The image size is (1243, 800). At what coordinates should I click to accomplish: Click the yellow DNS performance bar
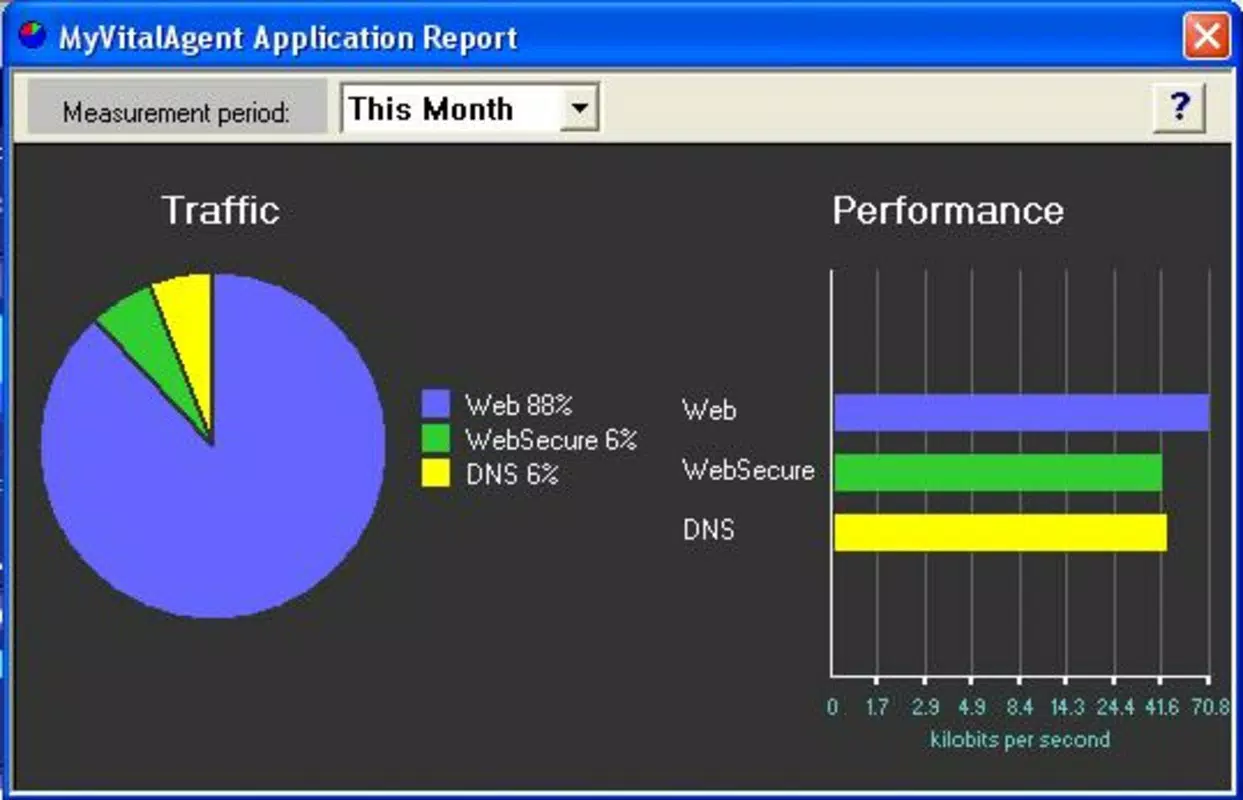[1001, 532]
